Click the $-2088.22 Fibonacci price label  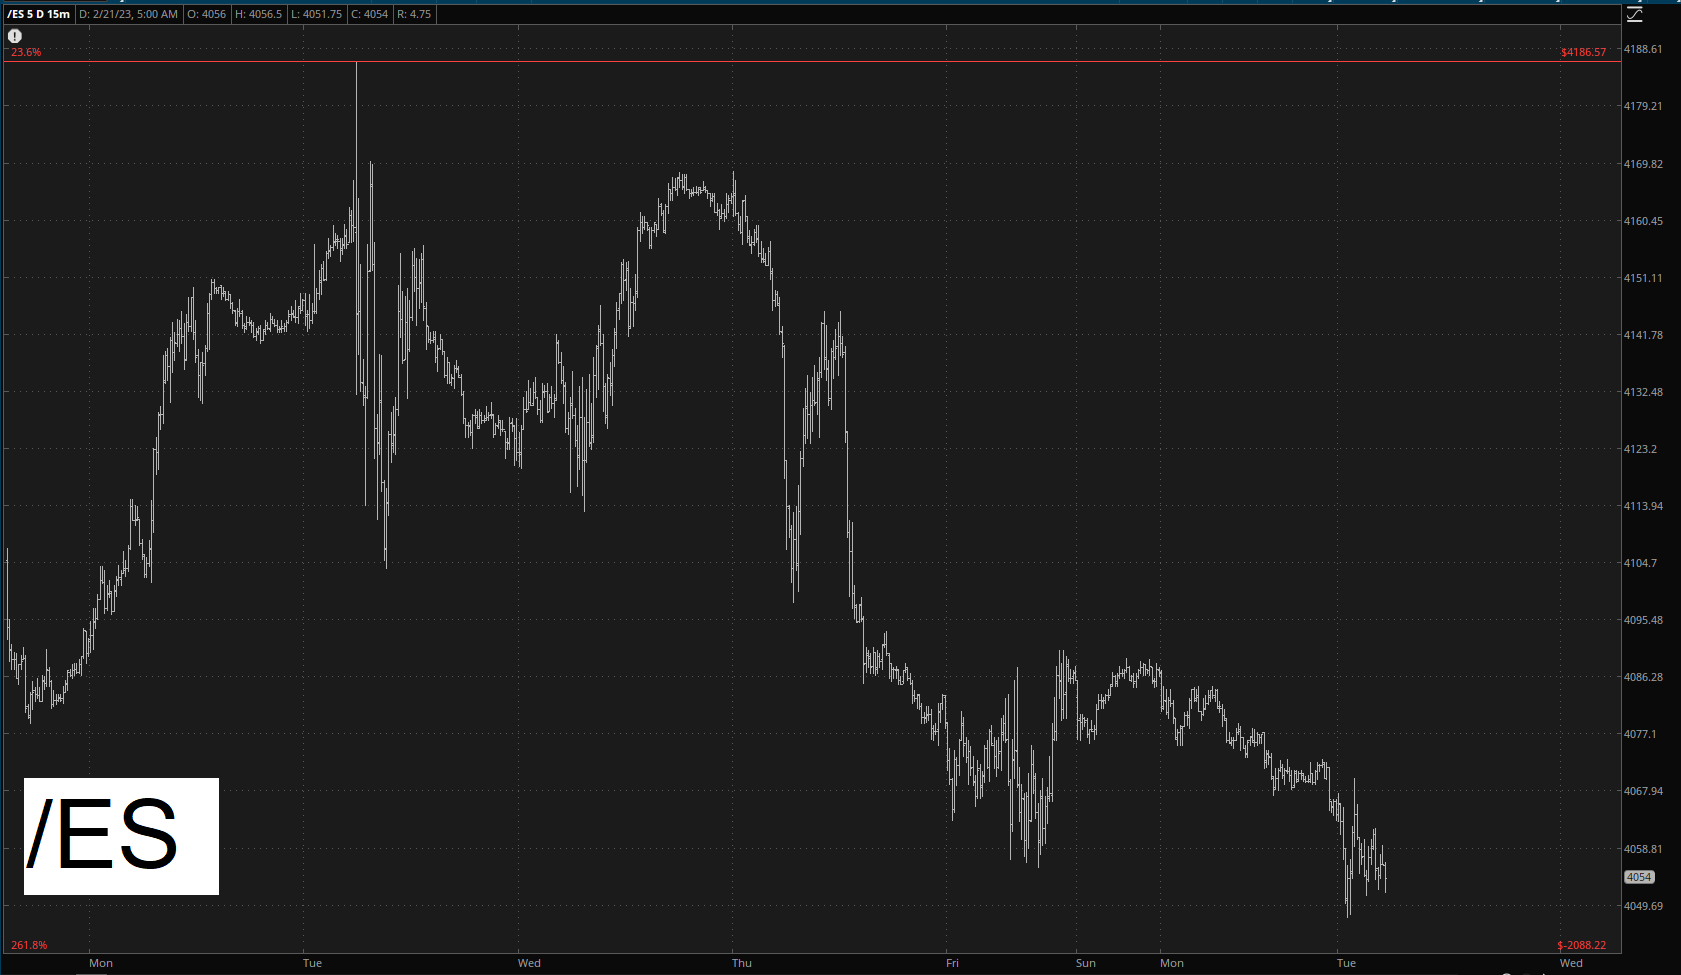point(1581,945)
